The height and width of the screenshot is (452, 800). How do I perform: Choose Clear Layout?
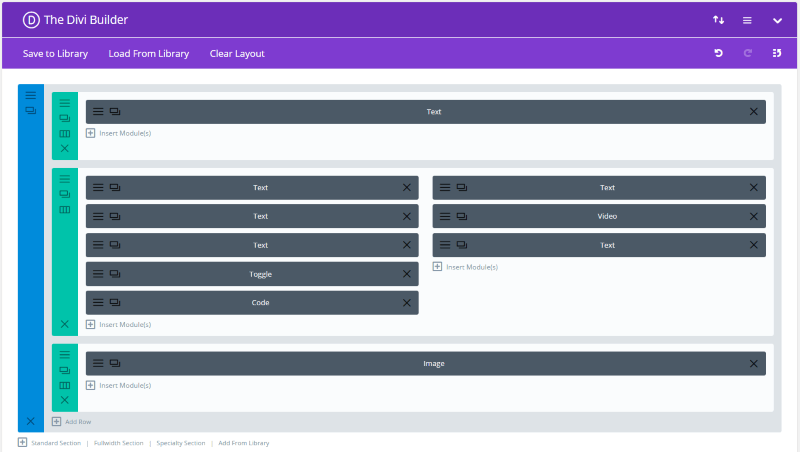point(237,53)
